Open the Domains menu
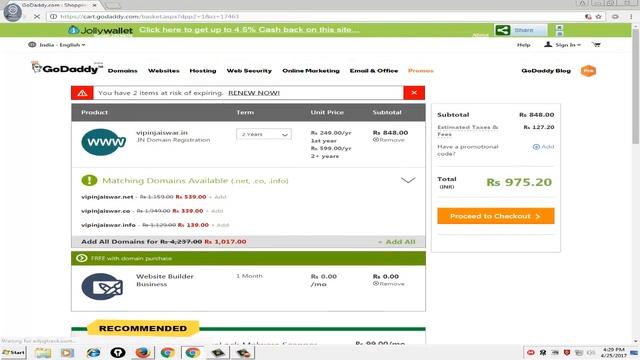The width and height of the screenshot is (640, 360). (x=122, y=71)
